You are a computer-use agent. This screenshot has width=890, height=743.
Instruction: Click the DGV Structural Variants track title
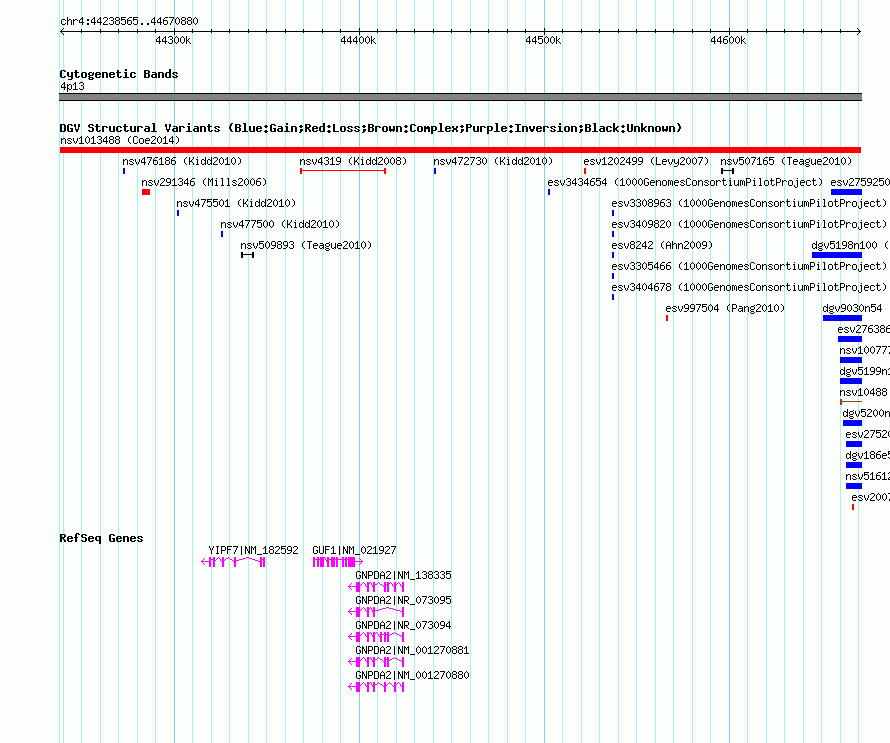(371, 128)
